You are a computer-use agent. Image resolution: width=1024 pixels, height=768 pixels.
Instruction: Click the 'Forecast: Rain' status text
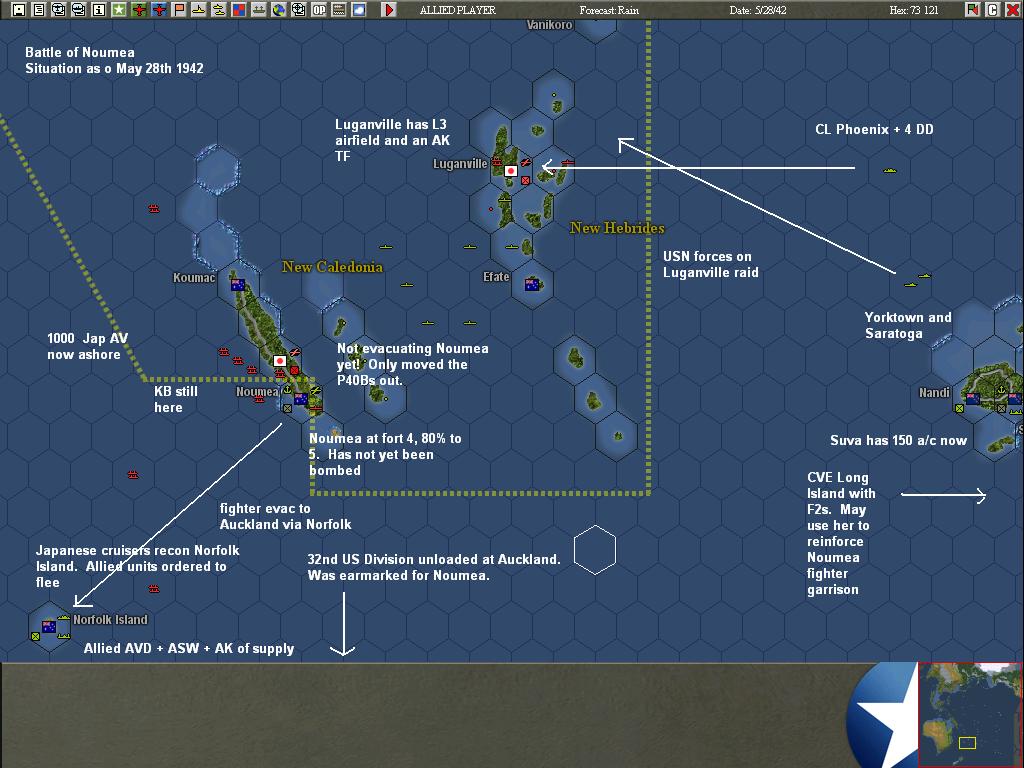[x=609, y=10]
